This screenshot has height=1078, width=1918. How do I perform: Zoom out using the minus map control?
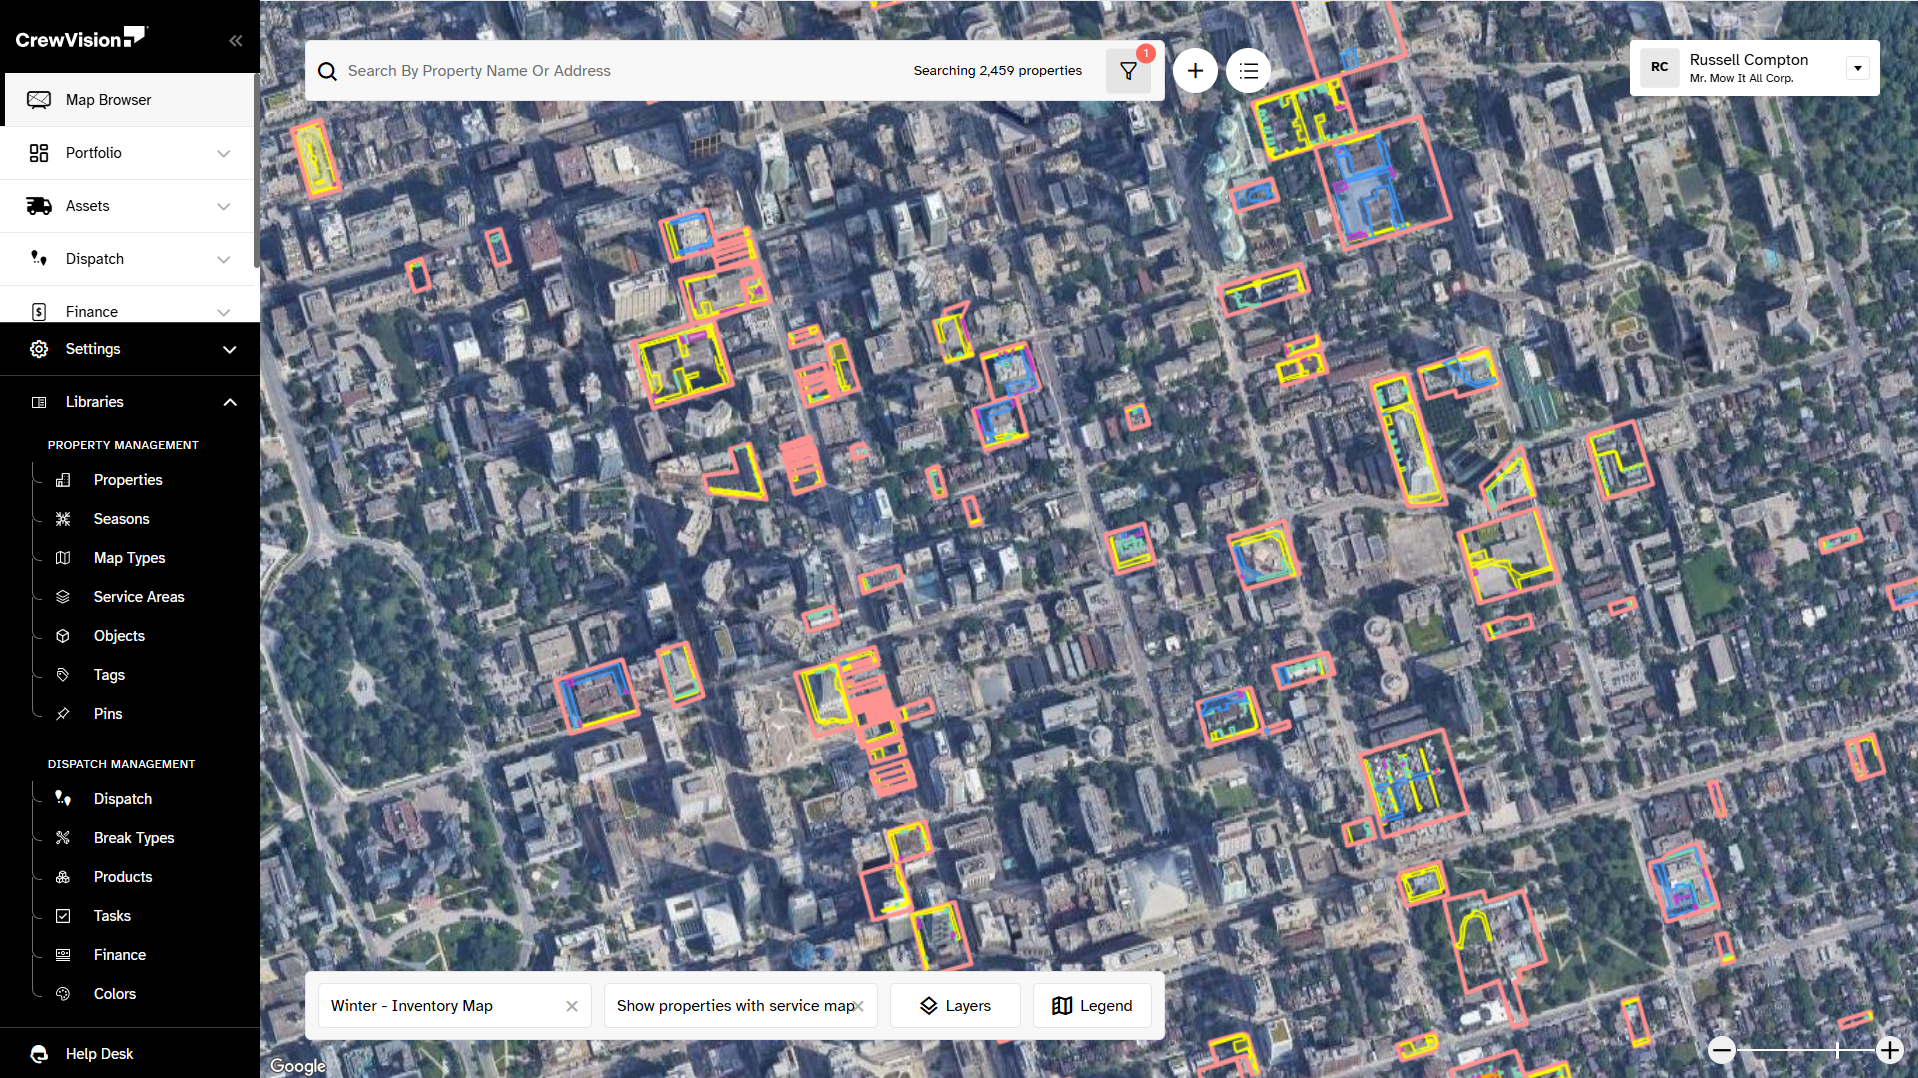pos(1721,1050)
